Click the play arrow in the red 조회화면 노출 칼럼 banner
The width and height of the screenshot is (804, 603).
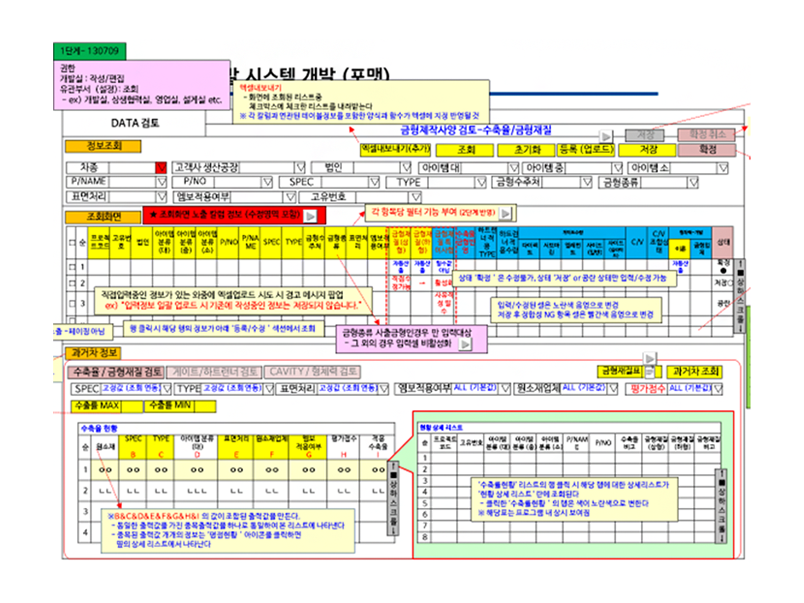(311, 216)
